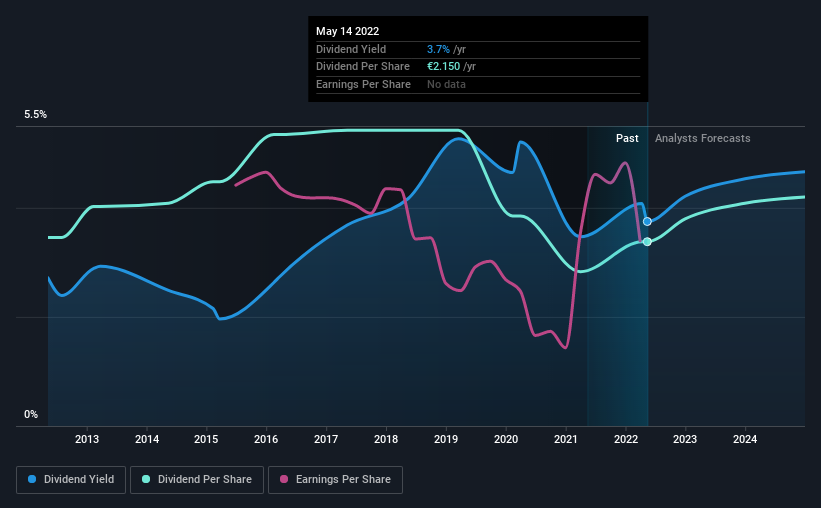Click the 2019 x-axis label
821x508 pixels.
click(x=446, y=439)
